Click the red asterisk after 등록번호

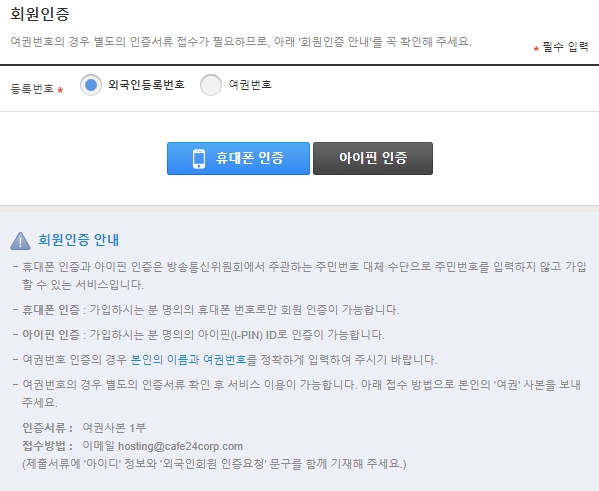pos(60,90)
